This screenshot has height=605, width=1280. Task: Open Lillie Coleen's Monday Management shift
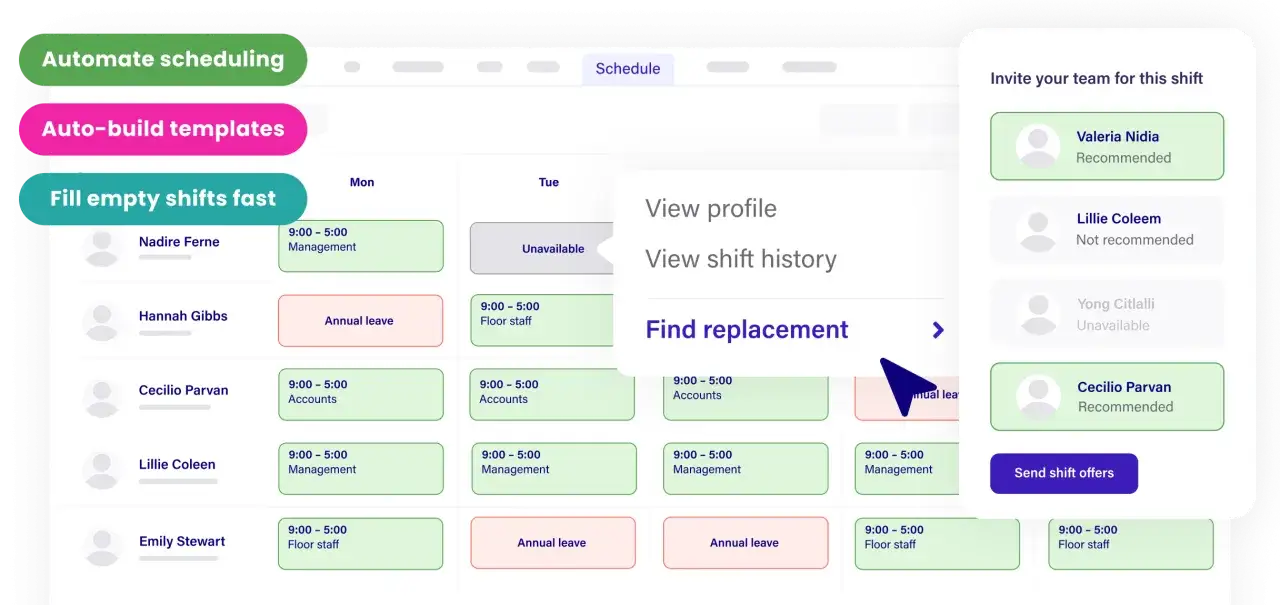tap(360, 469)
